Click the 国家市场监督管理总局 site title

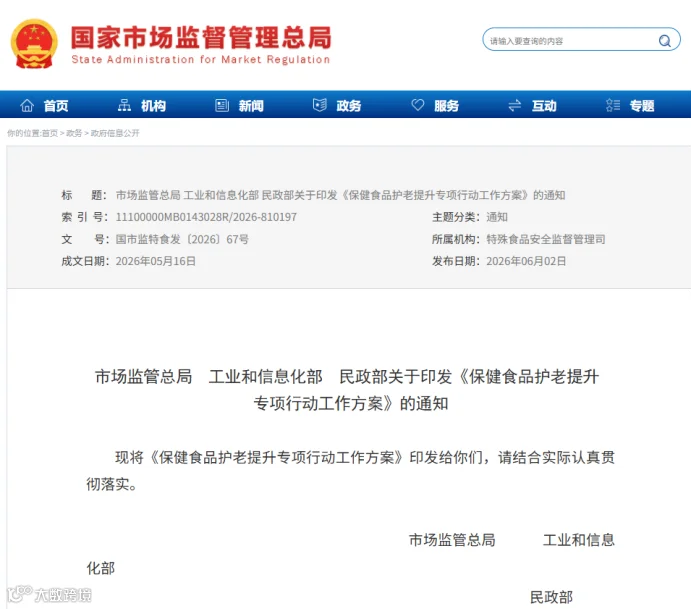201,37
